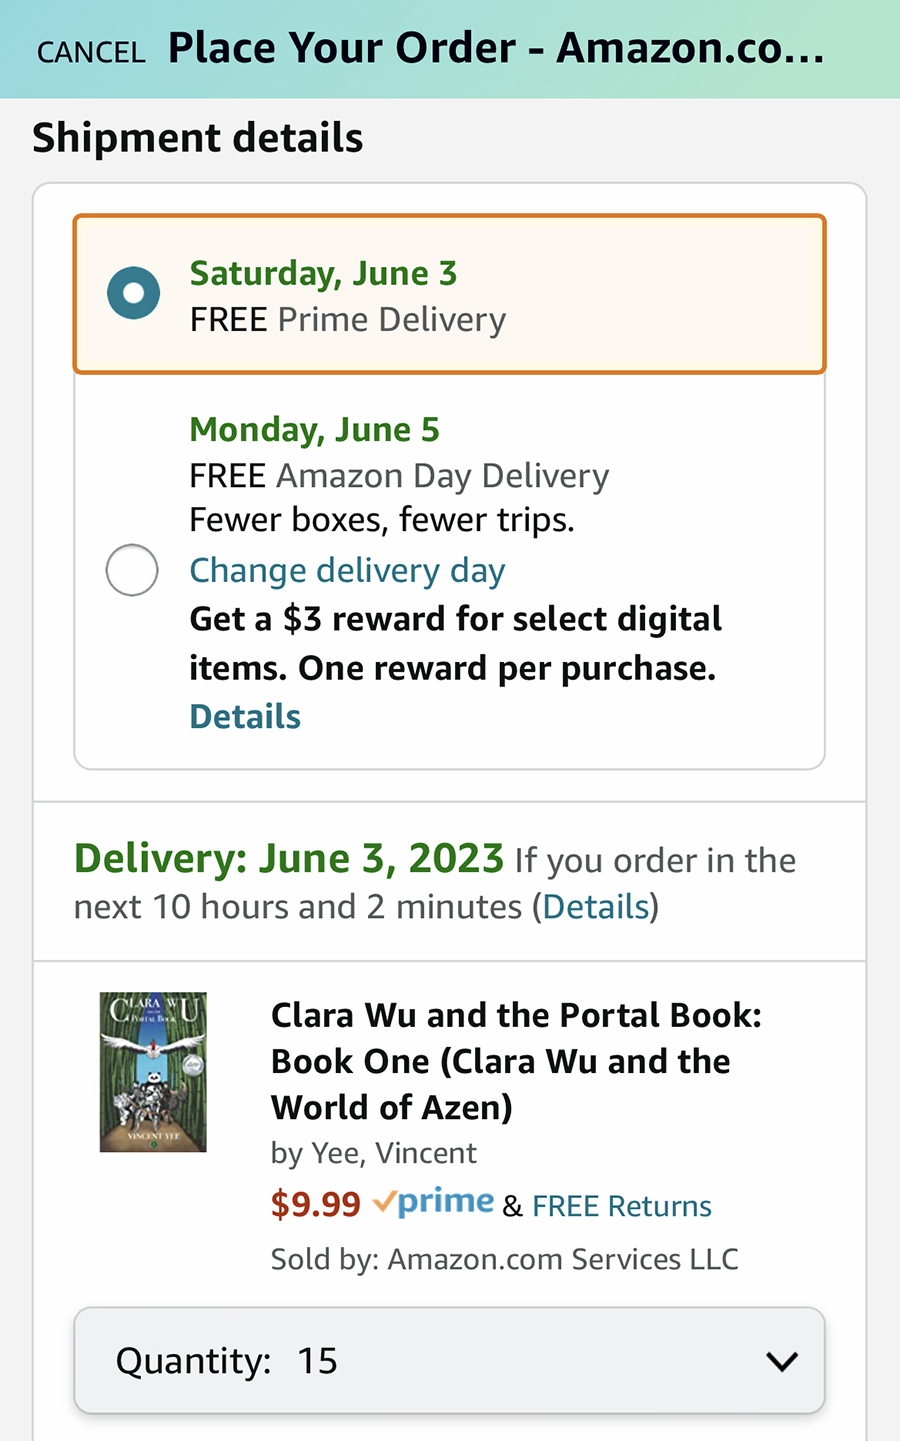Tap the Shipment details heading

197,138
